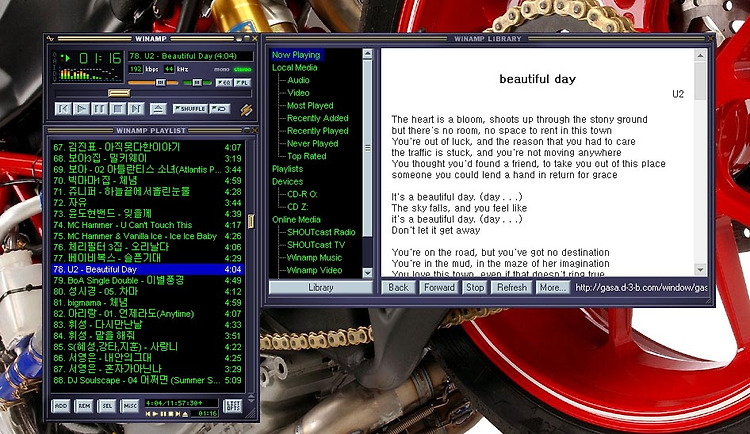Click mini play button in playlist footer
This screenshot has width=750, height=434.
[x=155, y=414]
